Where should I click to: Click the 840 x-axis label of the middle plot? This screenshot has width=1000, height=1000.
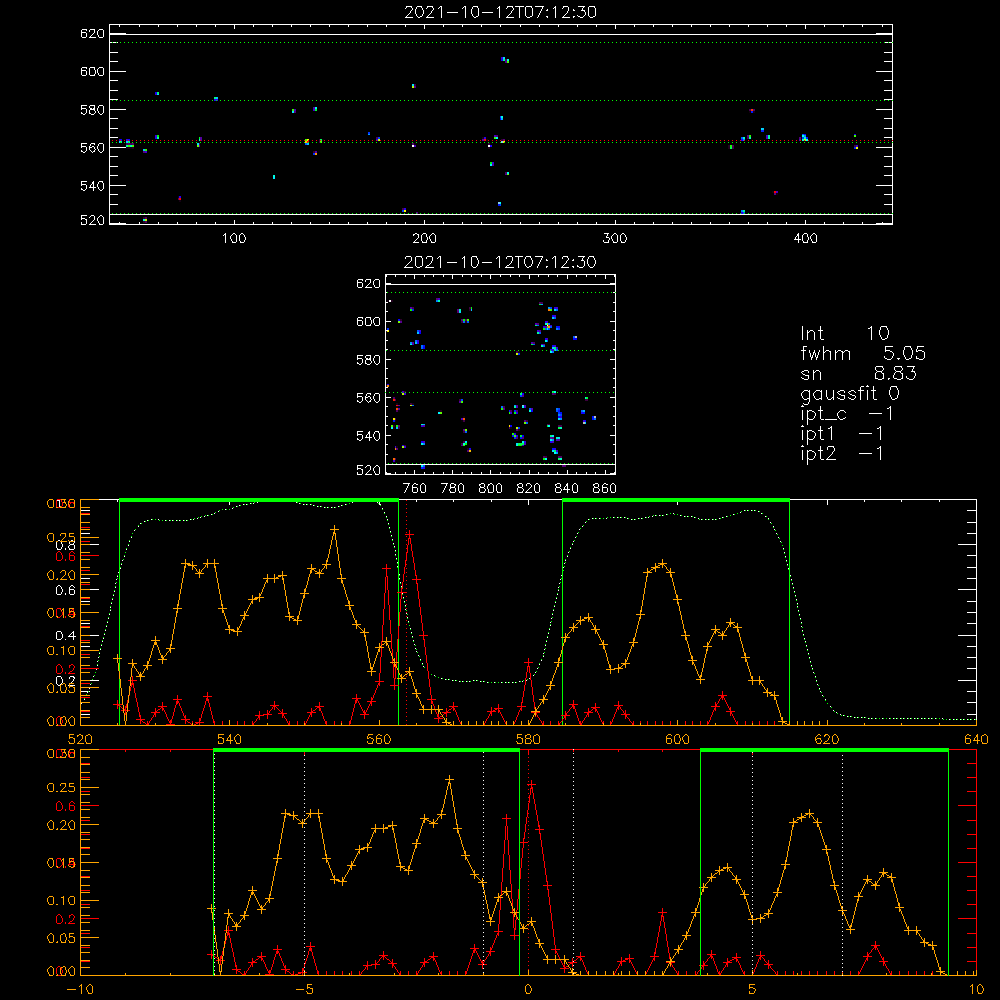[566, 489]
